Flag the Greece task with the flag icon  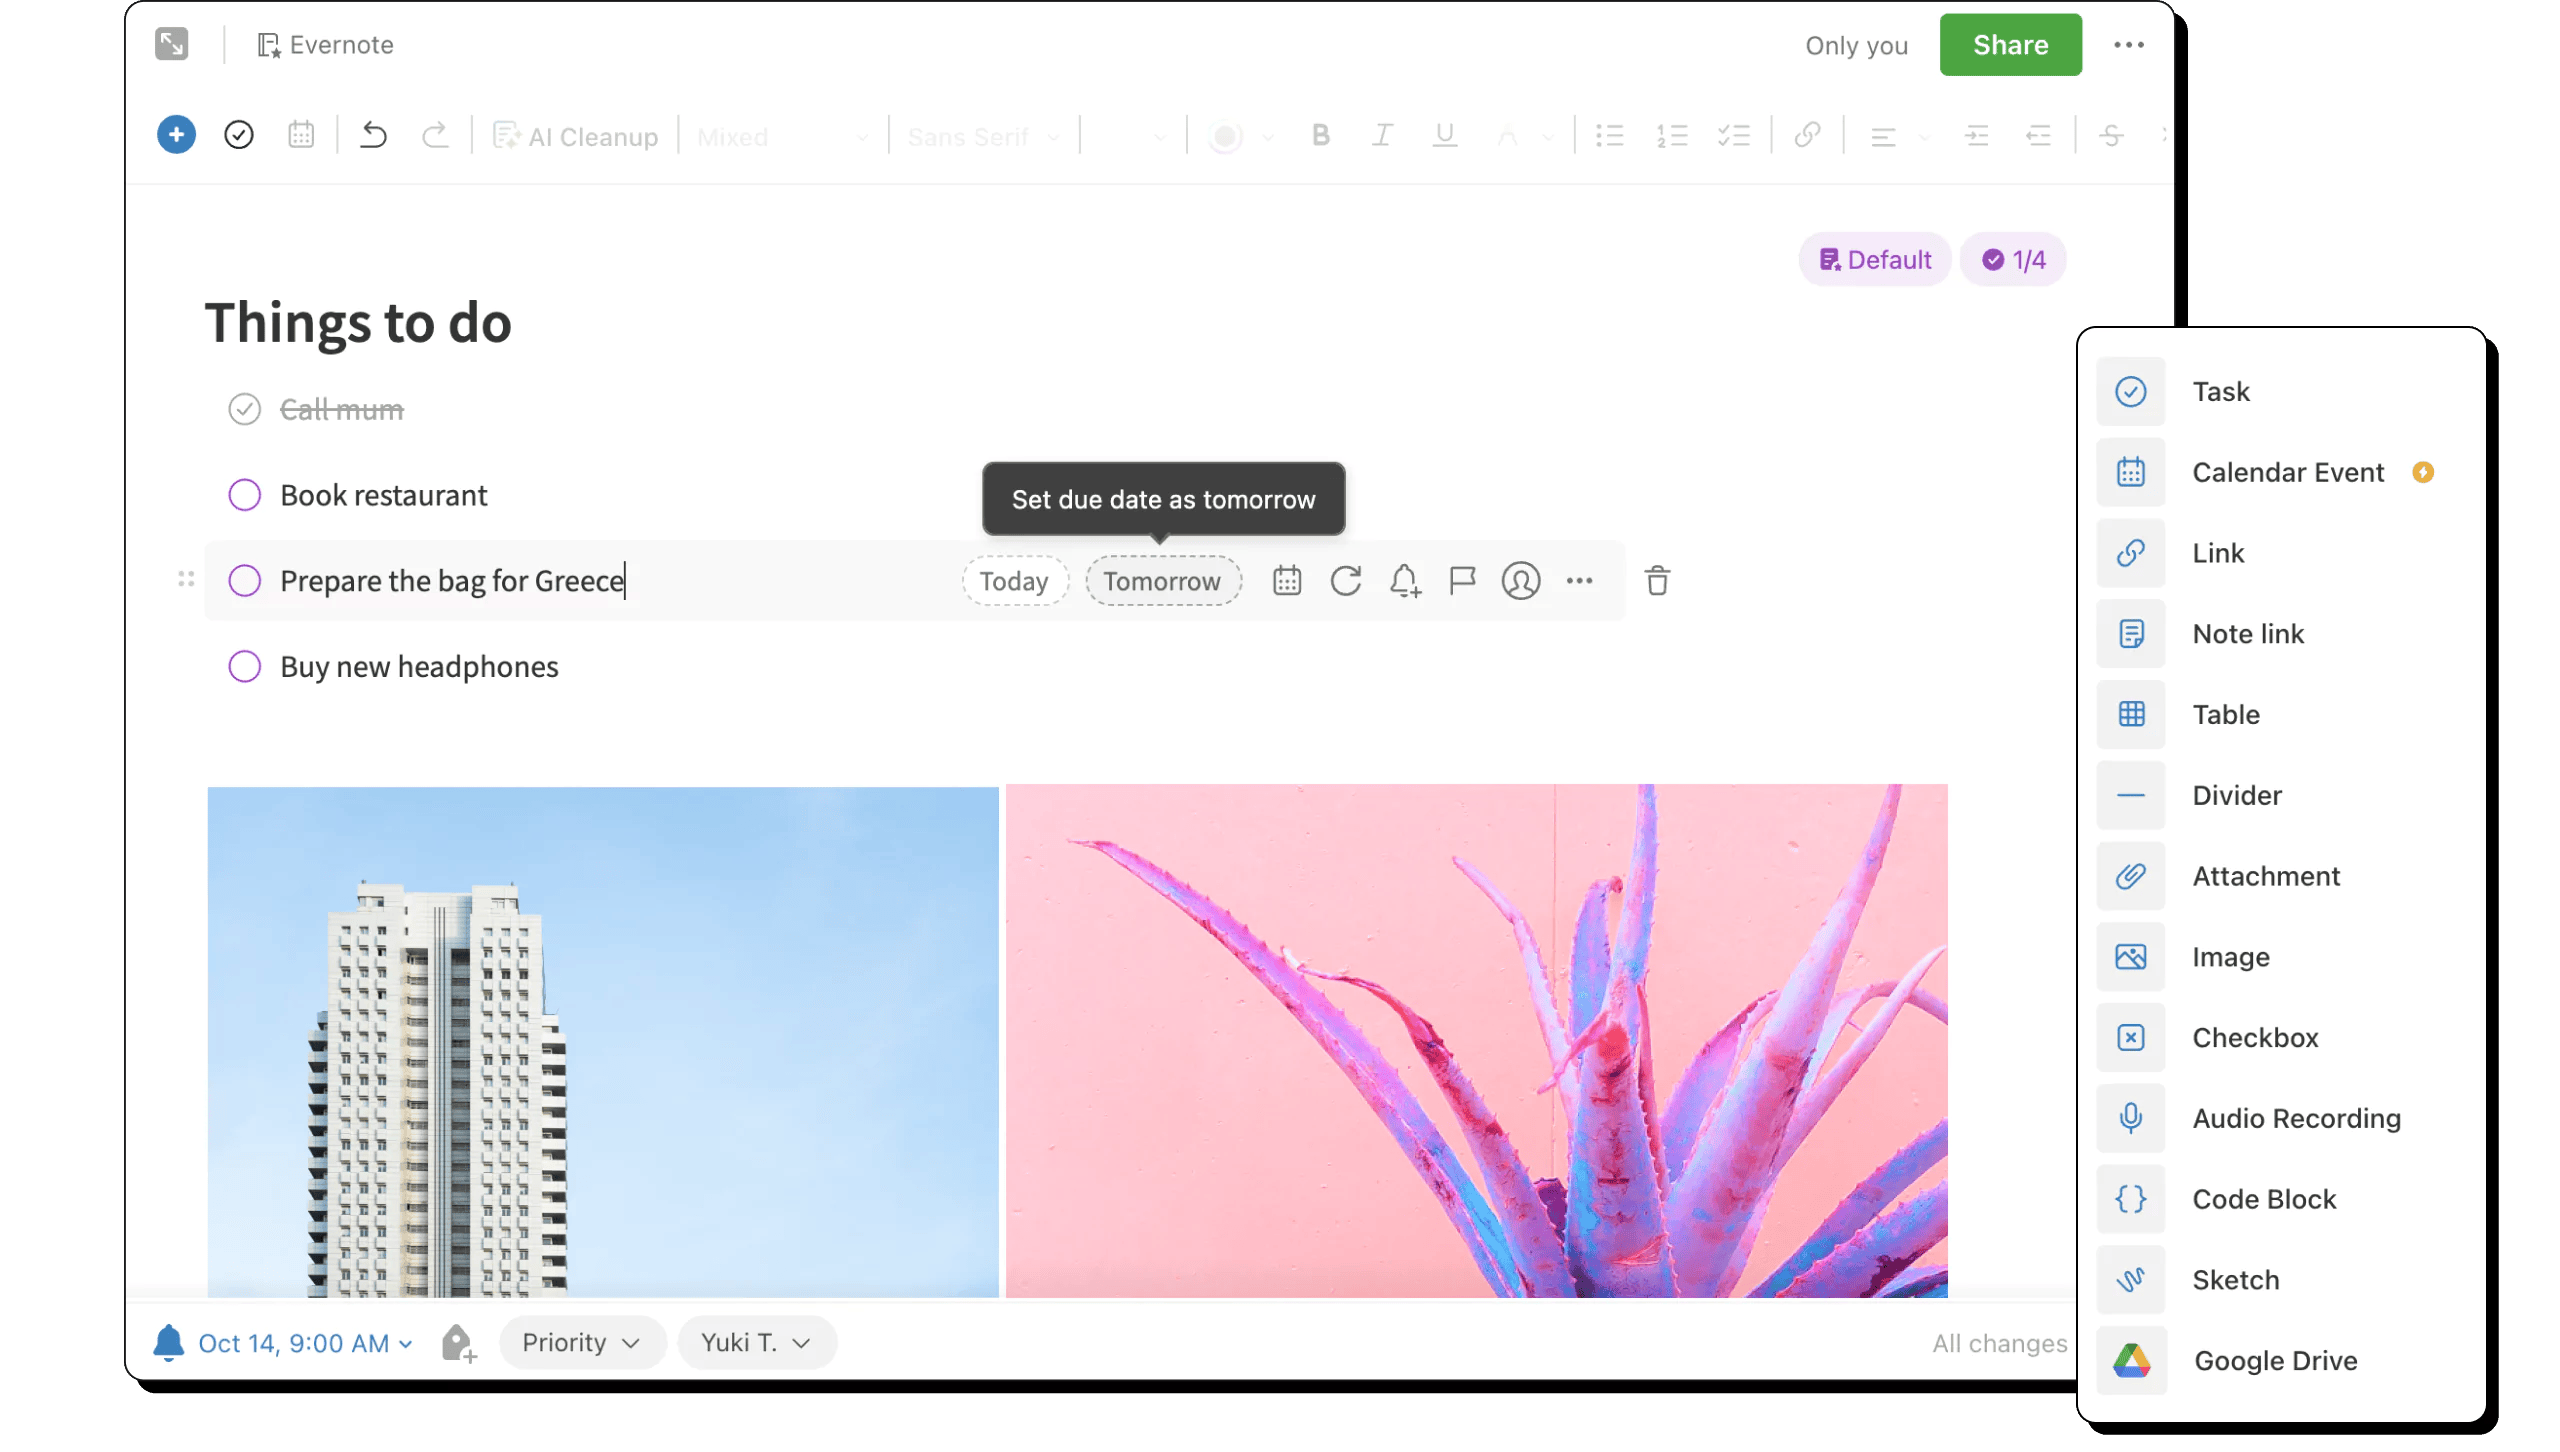coord(1463,580)
